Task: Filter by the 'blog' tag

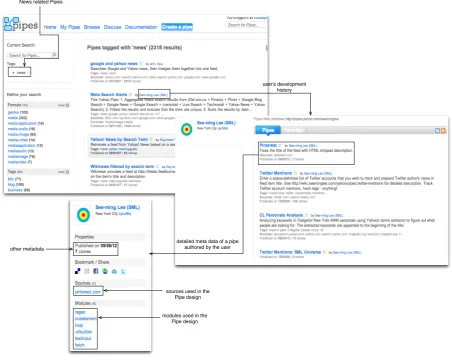Action: tap(11, 184)
